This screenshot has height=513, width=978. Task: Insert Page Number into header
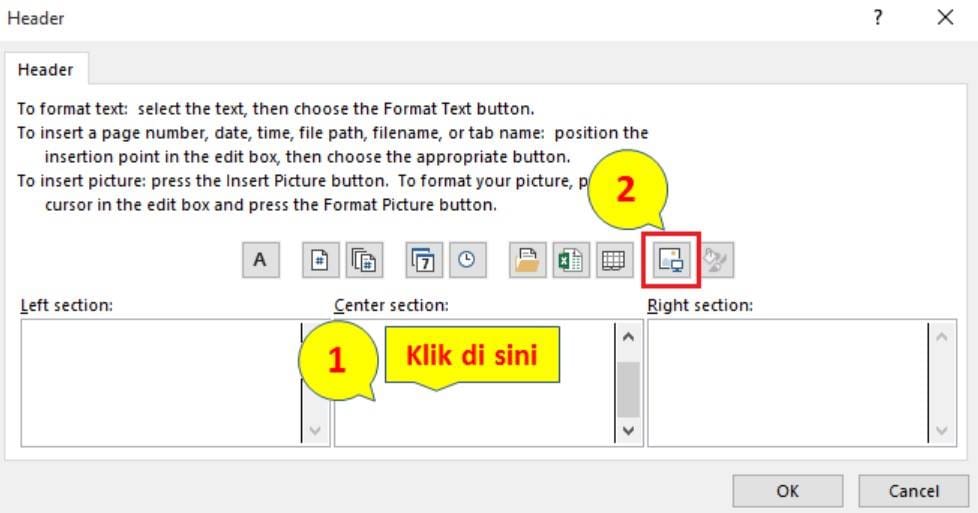point(320,260)
